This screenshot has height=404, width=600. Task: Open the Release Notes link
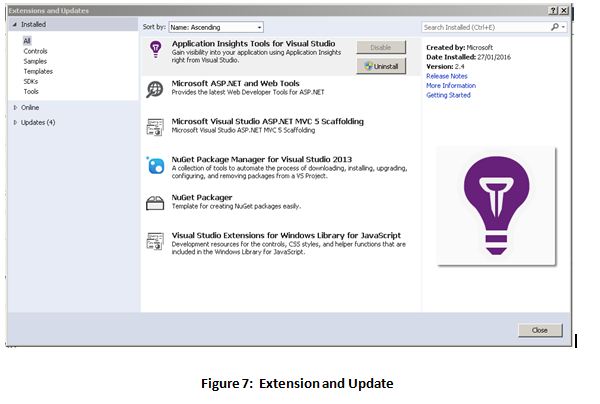tap(447, 76)
